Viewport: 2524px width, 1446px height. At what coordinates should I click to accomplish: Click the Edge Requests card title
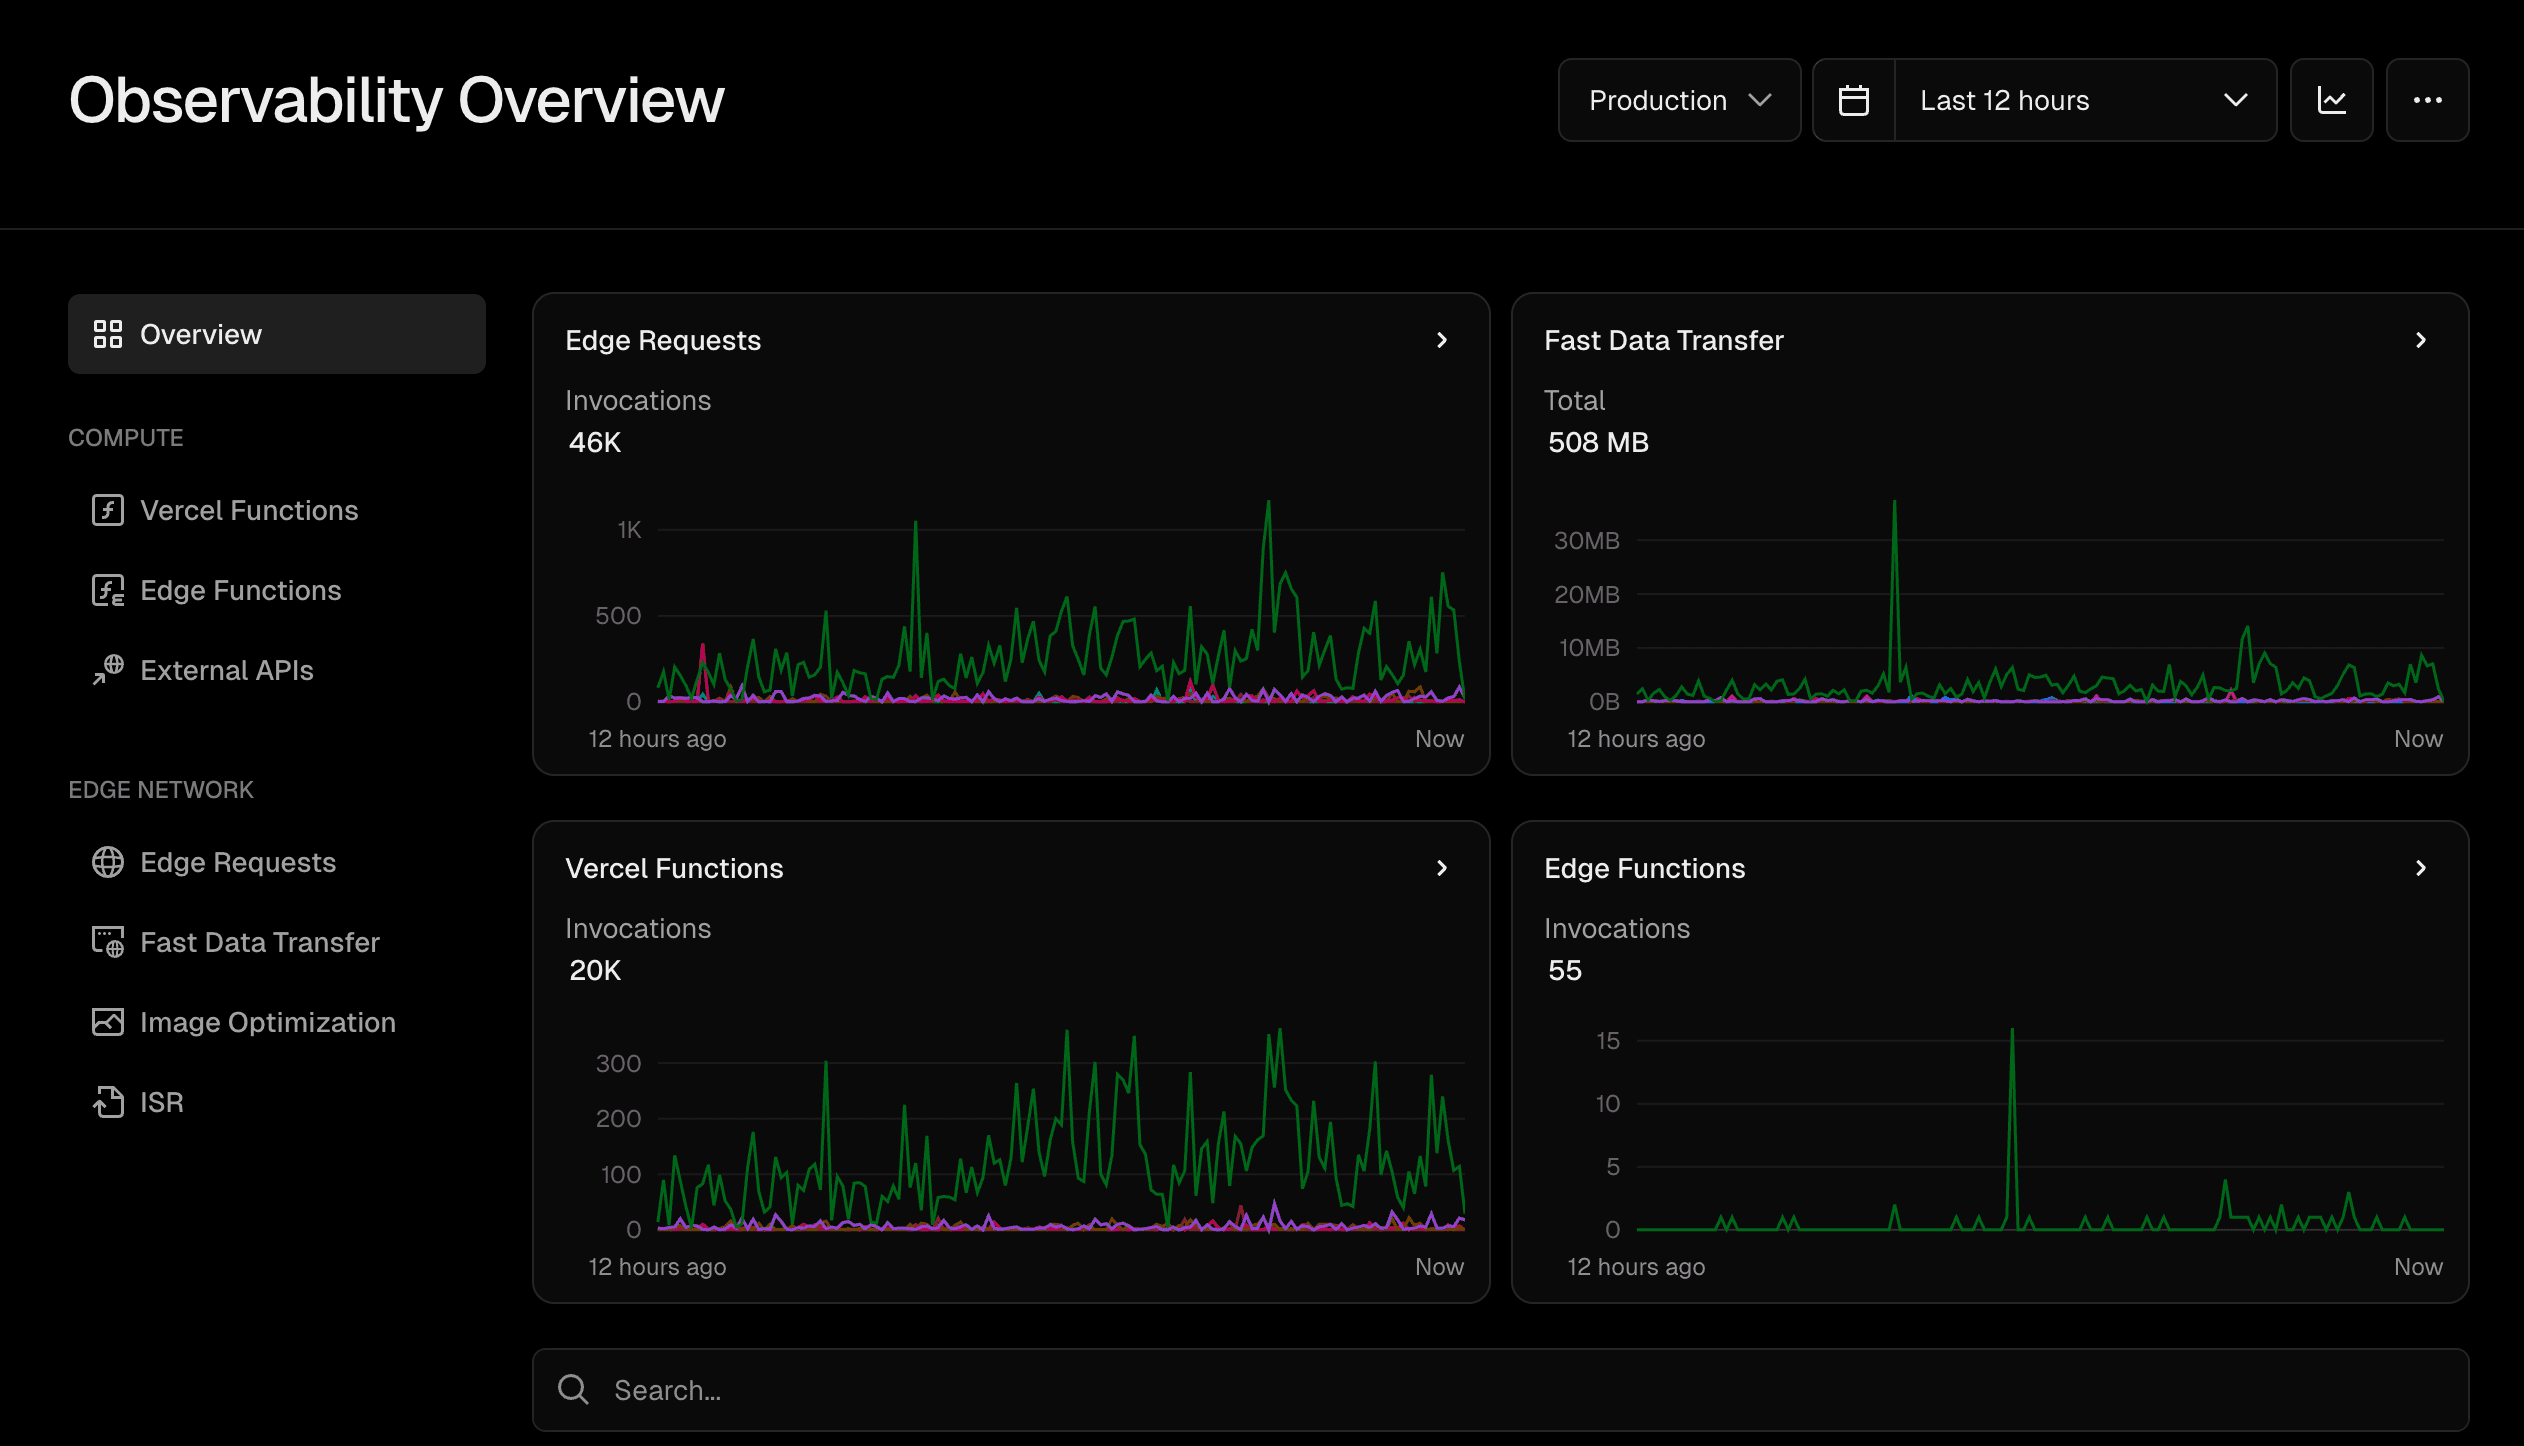point(663,340)
